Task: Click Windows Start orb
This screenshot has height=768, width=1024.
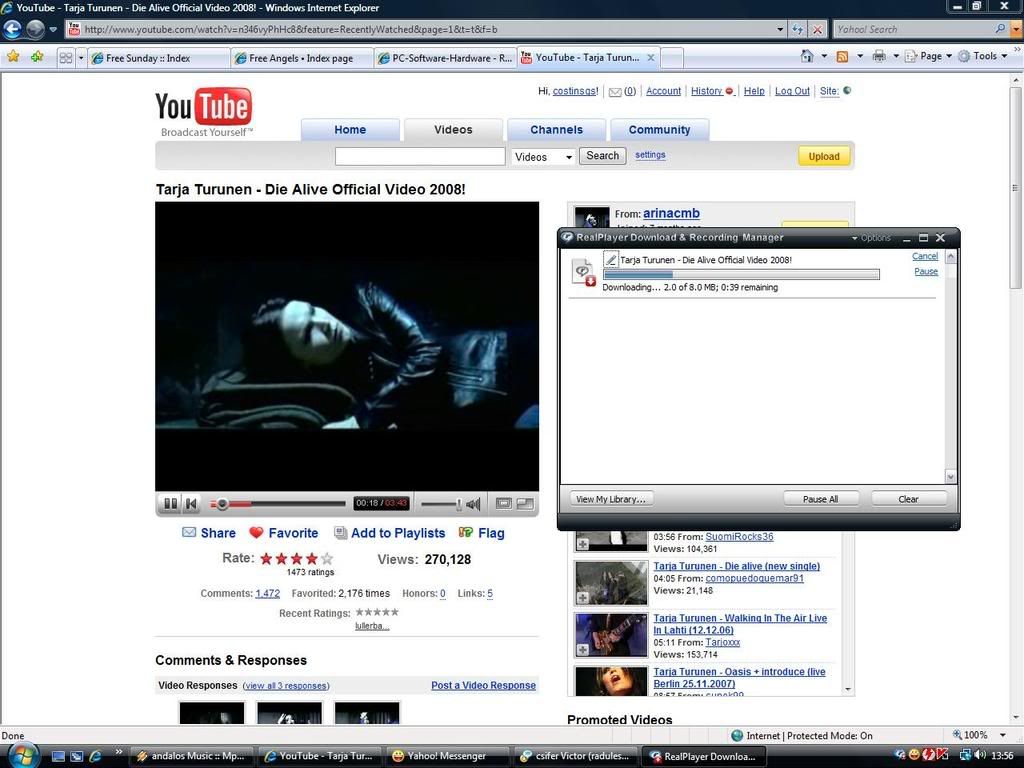Action: point(22,755)
